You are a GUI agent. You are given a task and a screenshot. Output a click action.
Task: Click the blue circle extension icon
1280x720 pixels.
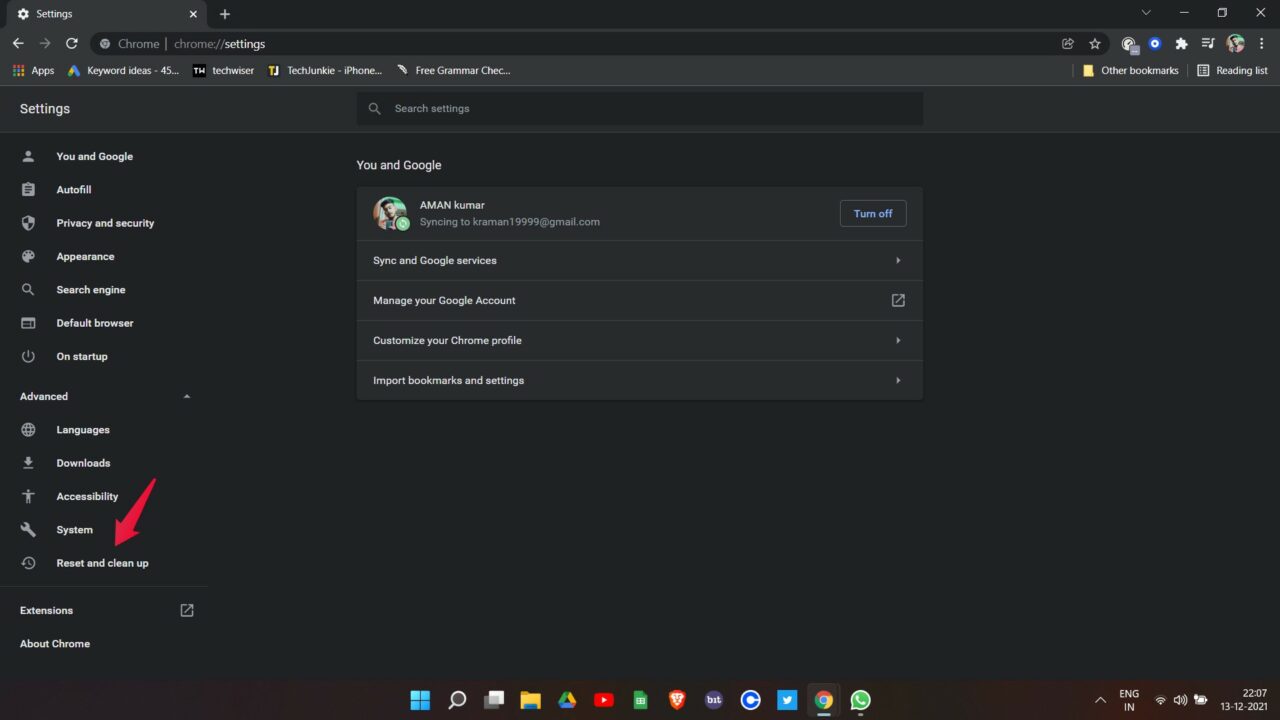coord(1155,44)
